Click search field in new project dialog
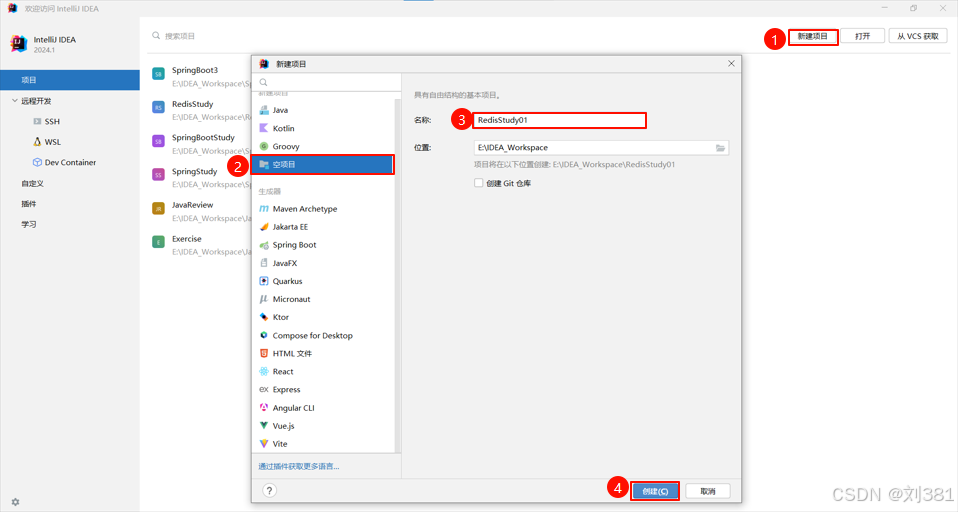 [326, 82]
